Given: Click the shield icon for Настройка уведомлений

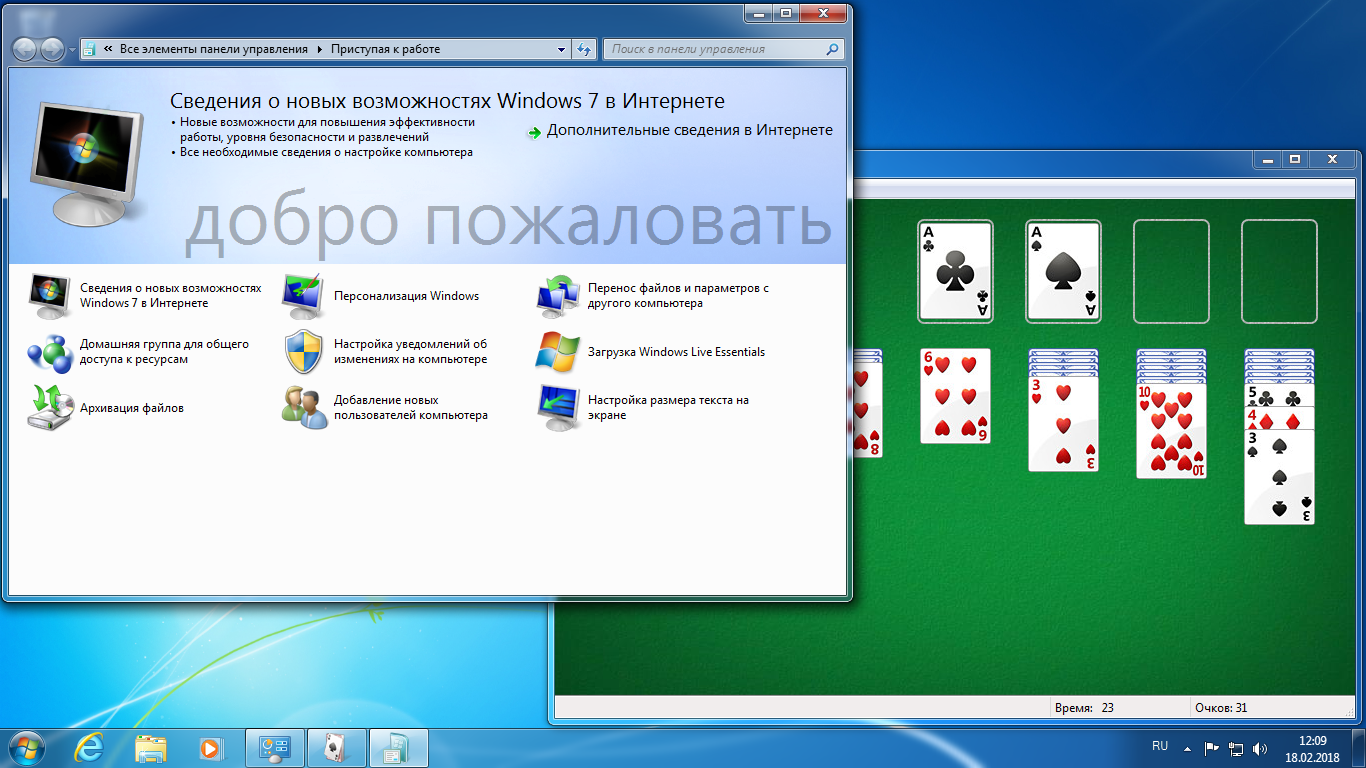Looking at the screenshot, I should (x=304, y=351).
